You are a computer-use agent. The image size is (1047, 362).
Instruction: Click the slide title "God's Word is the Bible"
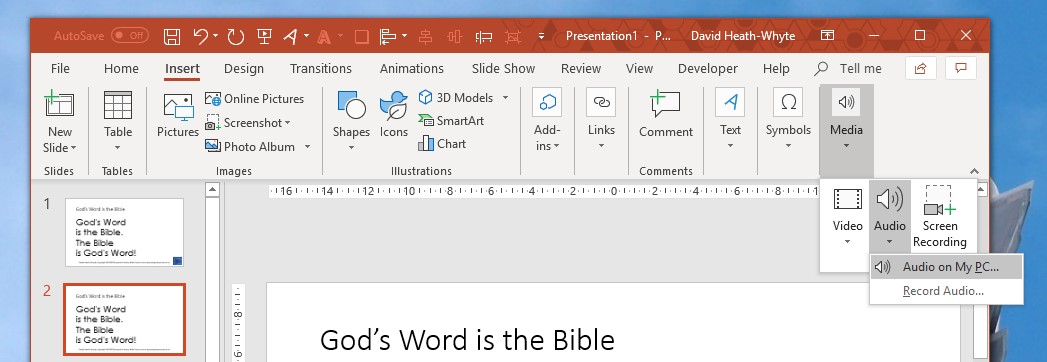coord(467,339)
